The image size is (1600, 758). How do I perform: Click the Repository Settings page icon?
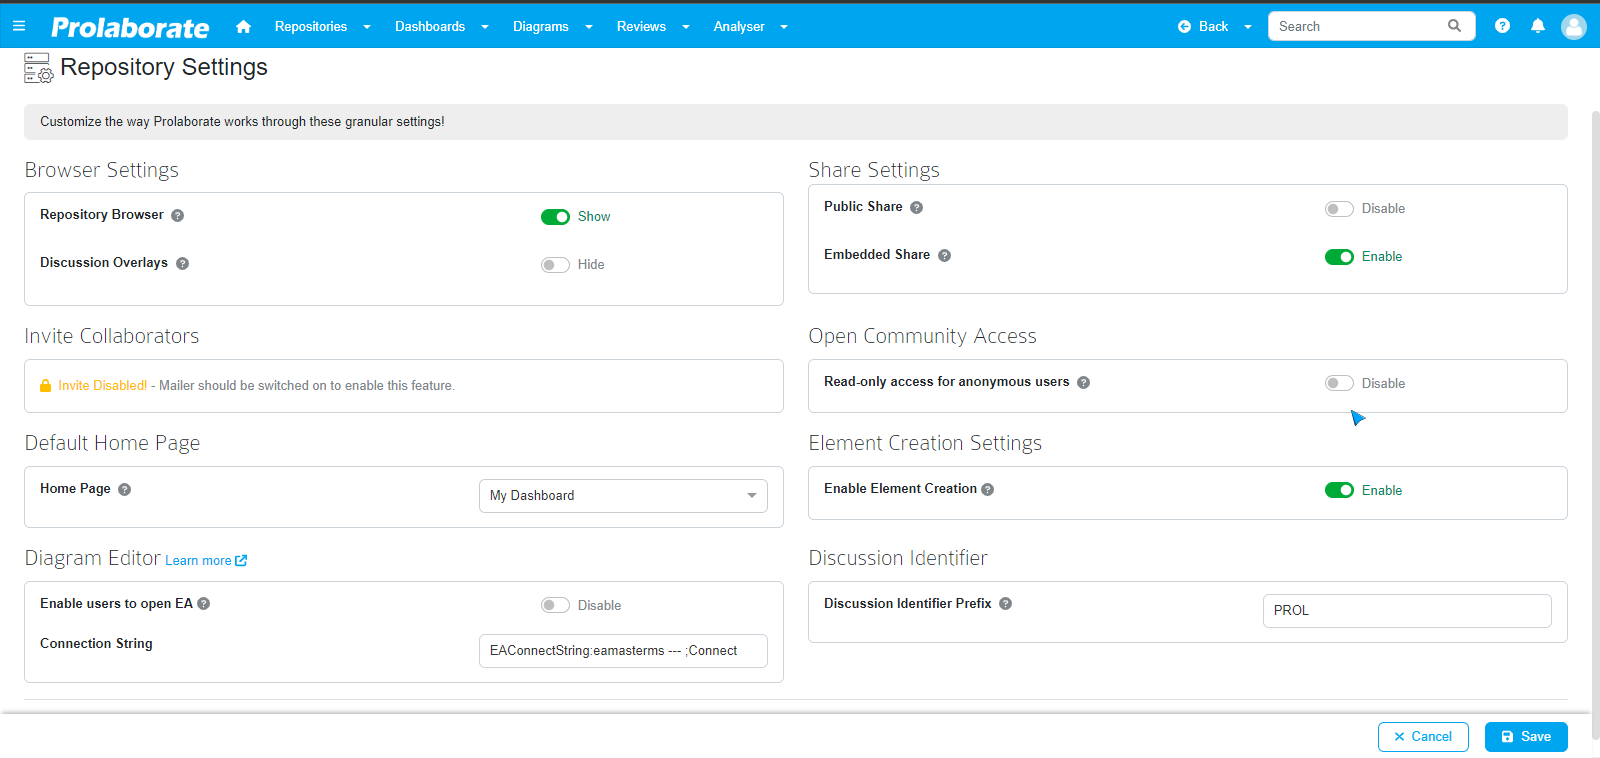pyautogui.click(x=39, y=68)
